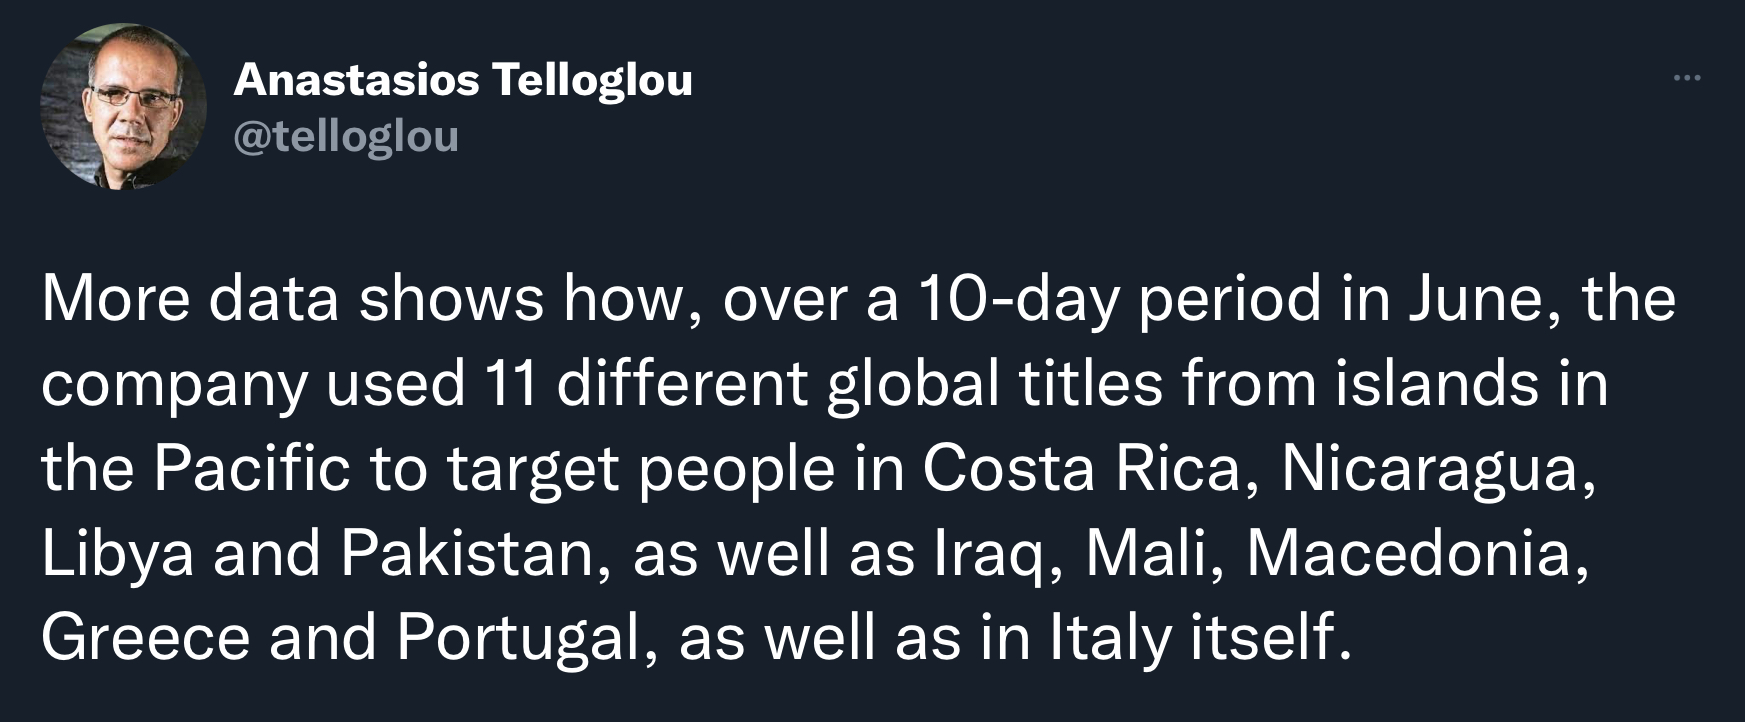Click the word "Macedonia" in the tweet

(x=1408, y=553)
